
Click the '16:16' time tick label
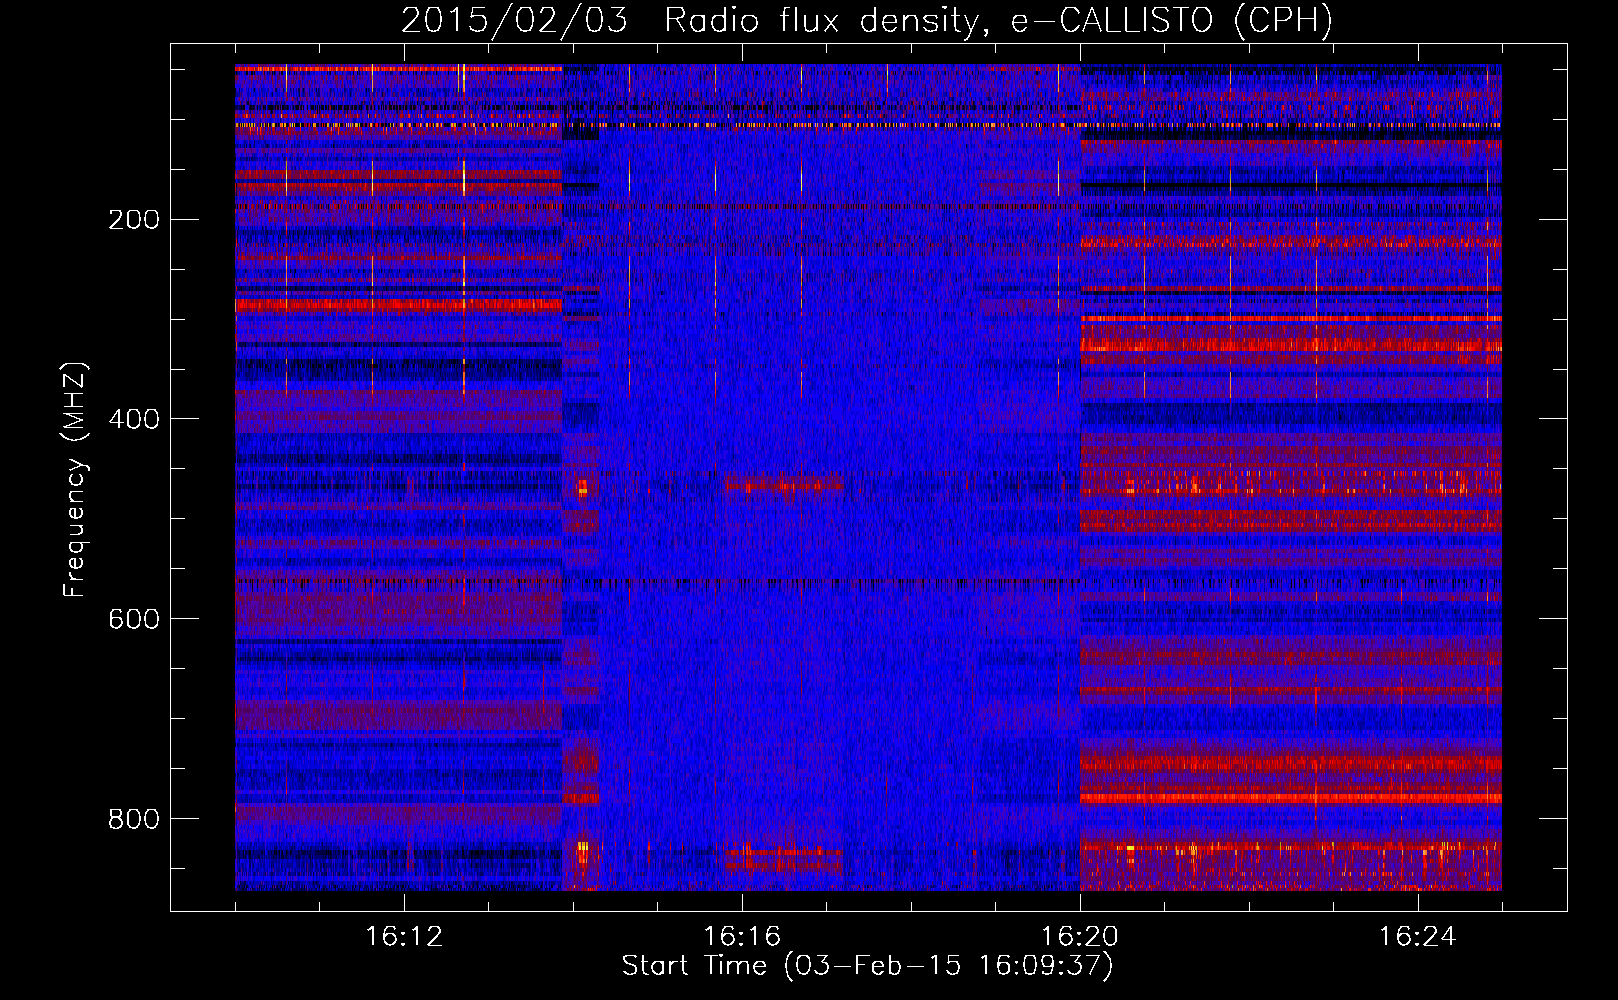[x=742, y=937]
